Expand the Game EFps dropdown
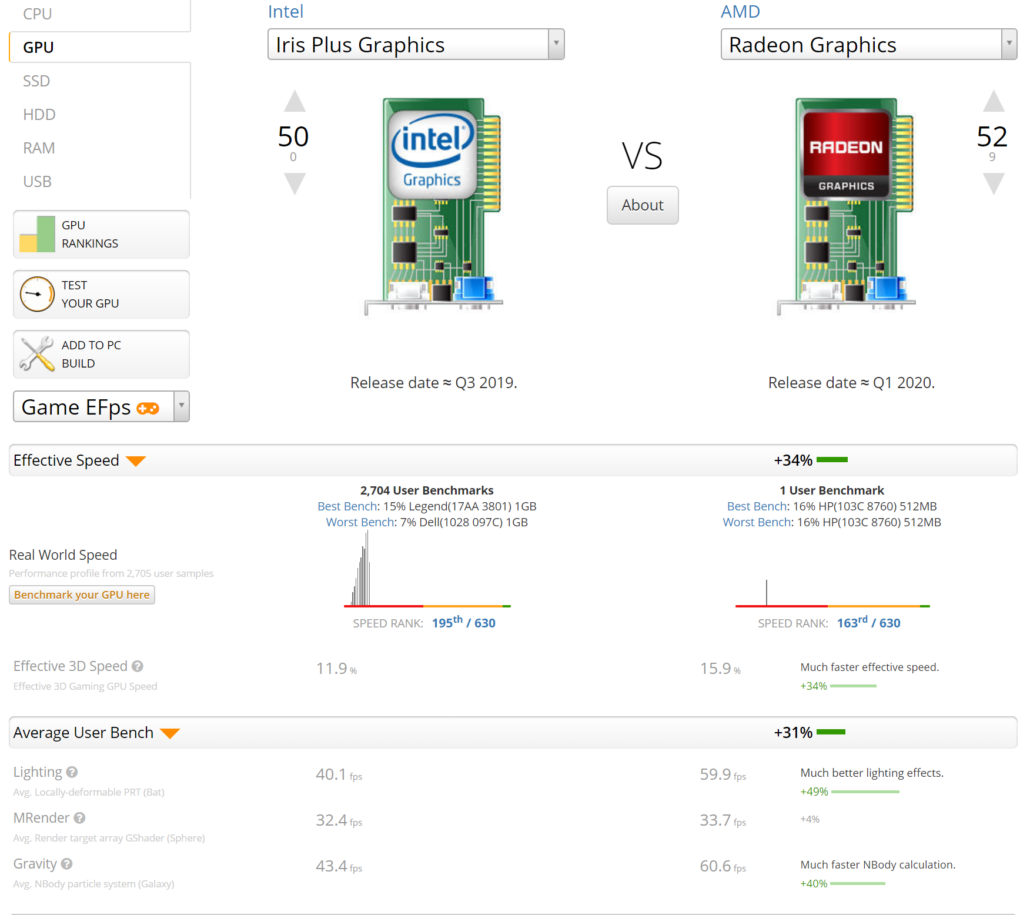This screenshot has width=1030, height=915. click(181, 407)
